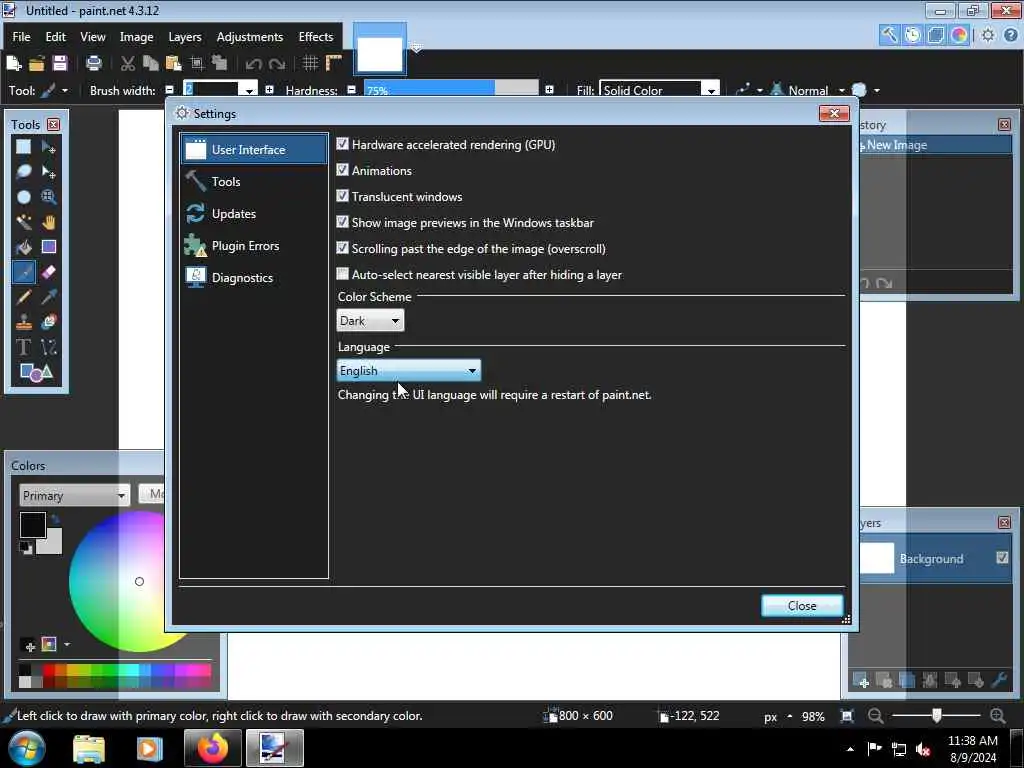Open Plugin Errors settings section

point(253,246)
